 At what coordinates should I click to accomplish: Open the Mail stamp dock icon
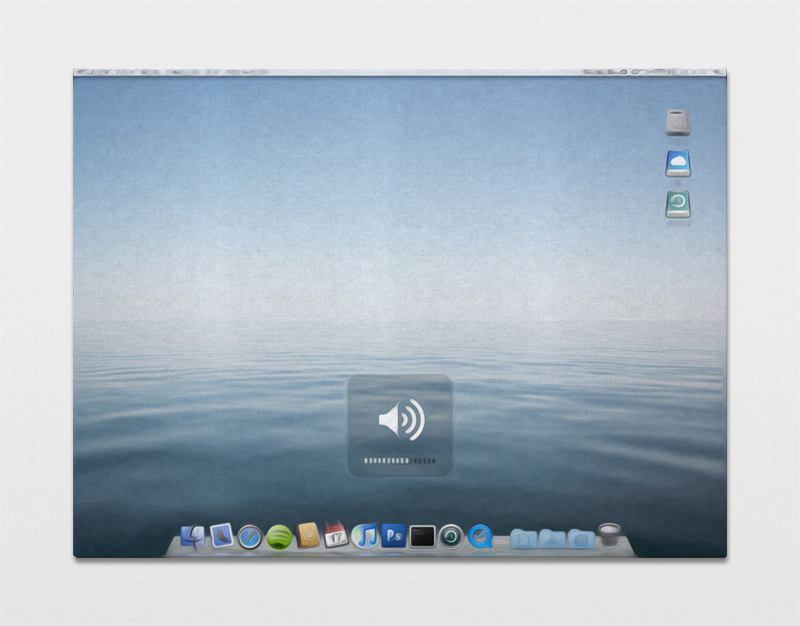click(x=222, y=536)
